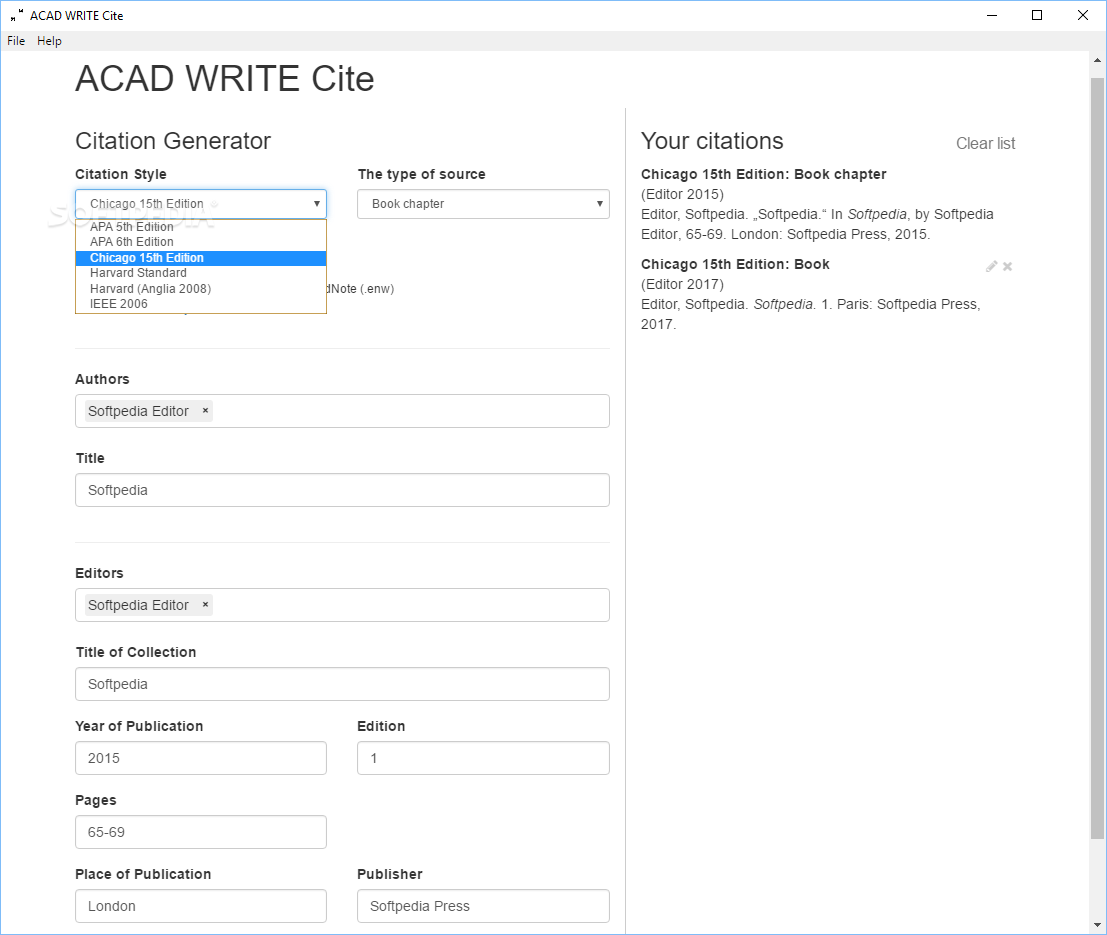Remove the Softpedia Editor tag from Authors
1107x935 pixels.
[205, 411]
